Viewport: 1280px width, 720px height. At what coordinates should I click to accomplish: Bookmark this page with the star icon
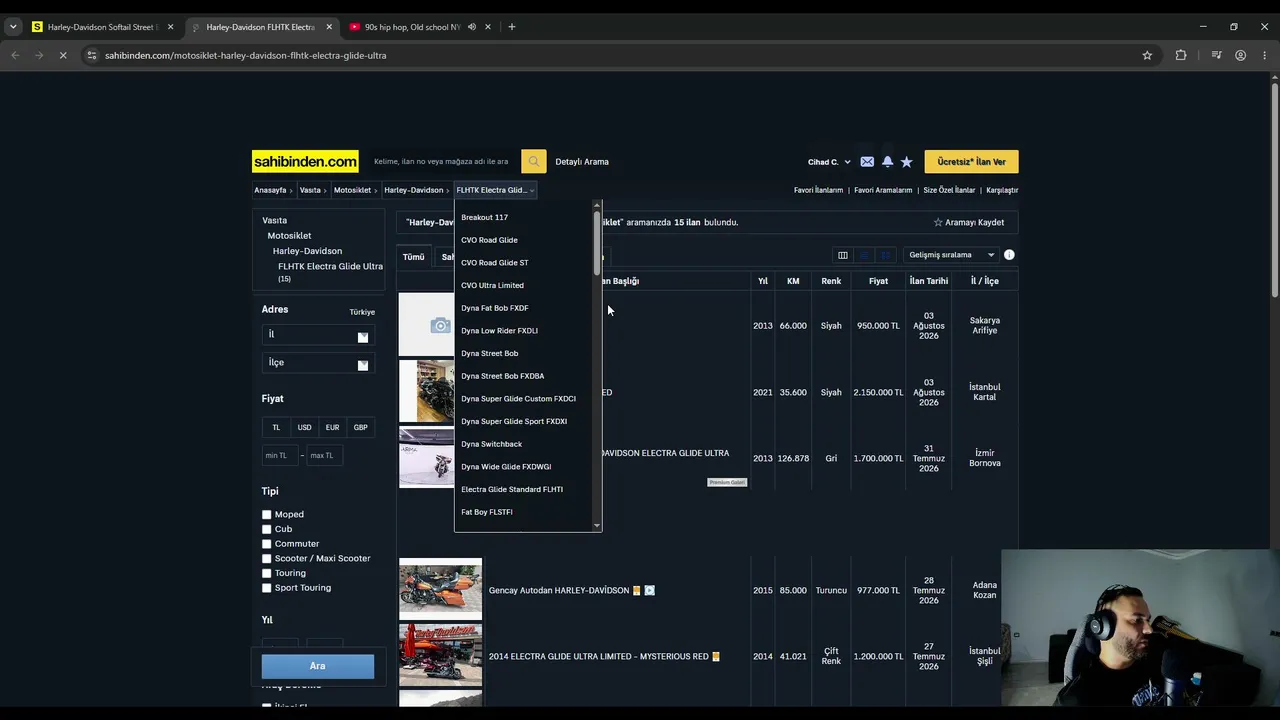1147,55
